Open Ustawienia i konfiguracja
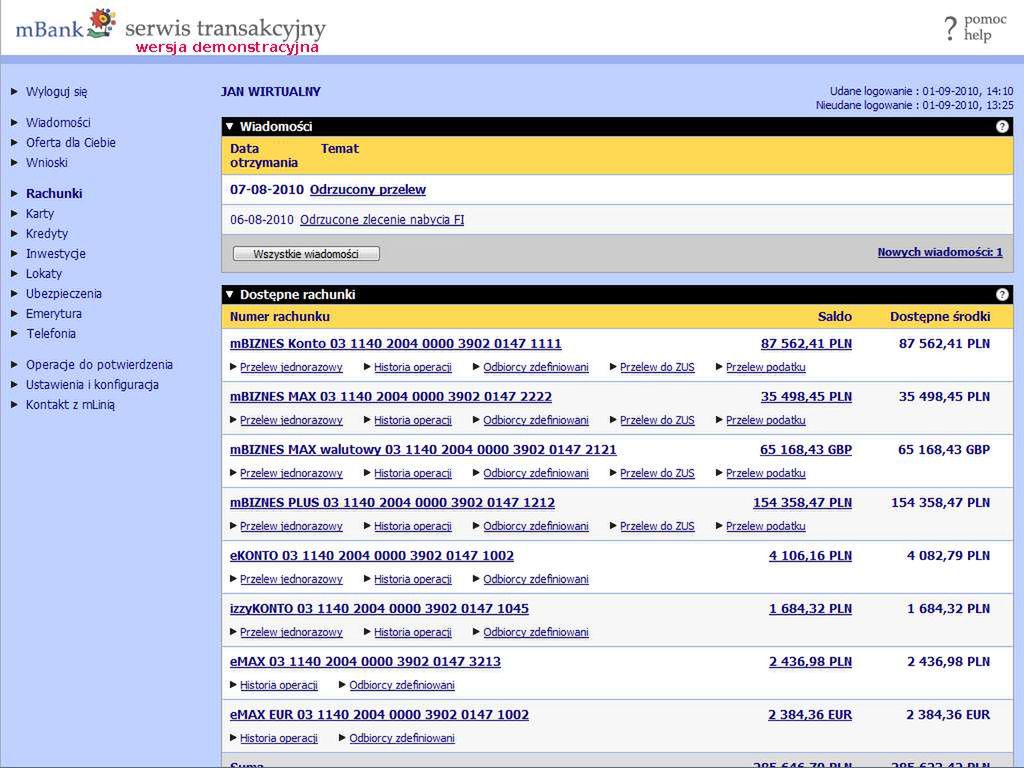Viewport: 1024px width, 768px height. tap(92, 385)
